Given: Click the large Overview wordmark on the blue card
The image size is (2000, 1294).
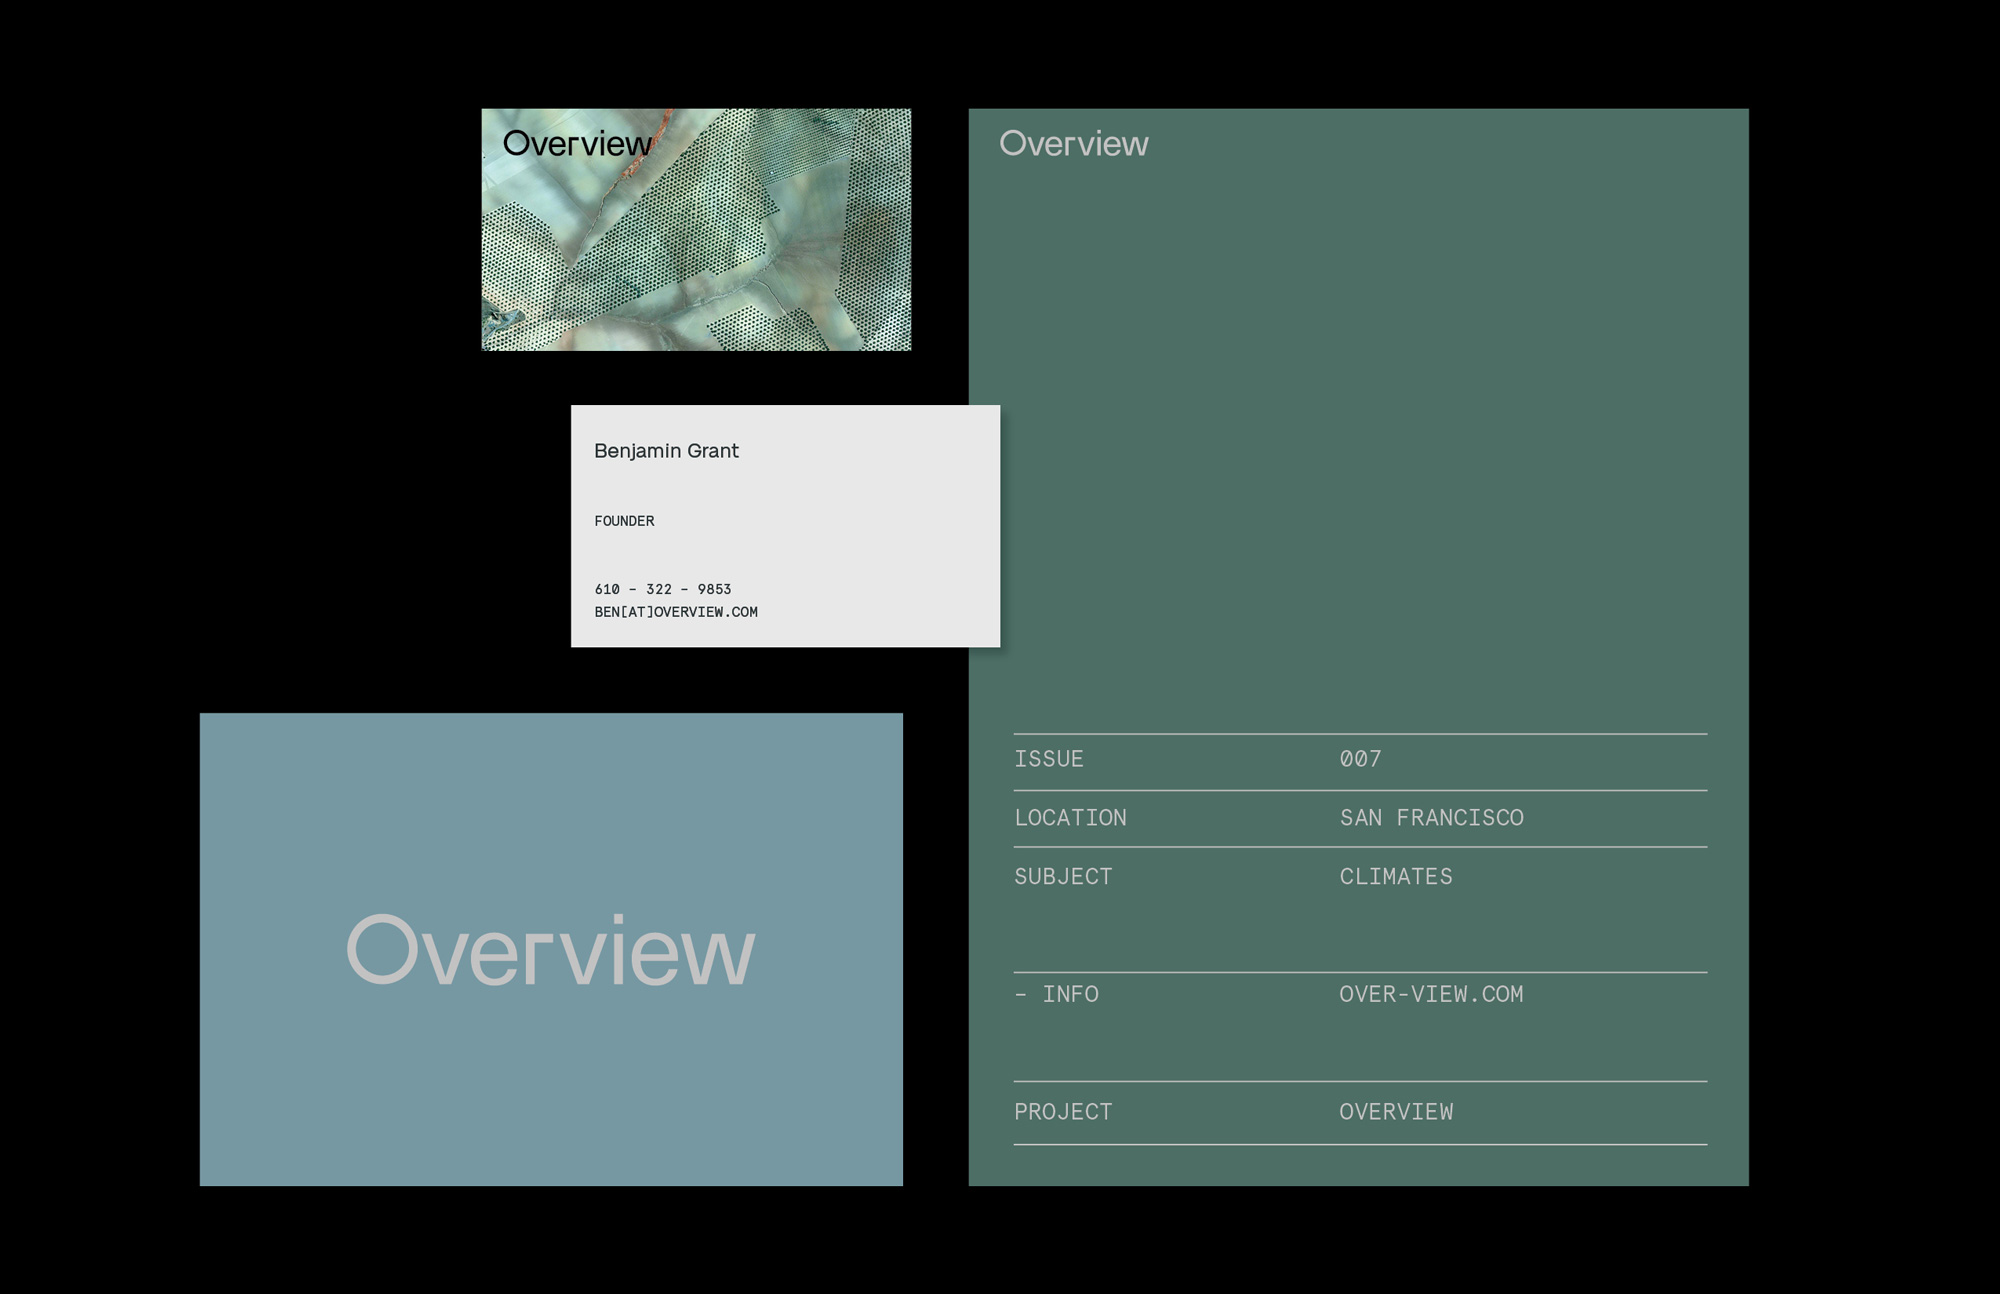Looking at the screenshot, I should click(x=551, y=950).
